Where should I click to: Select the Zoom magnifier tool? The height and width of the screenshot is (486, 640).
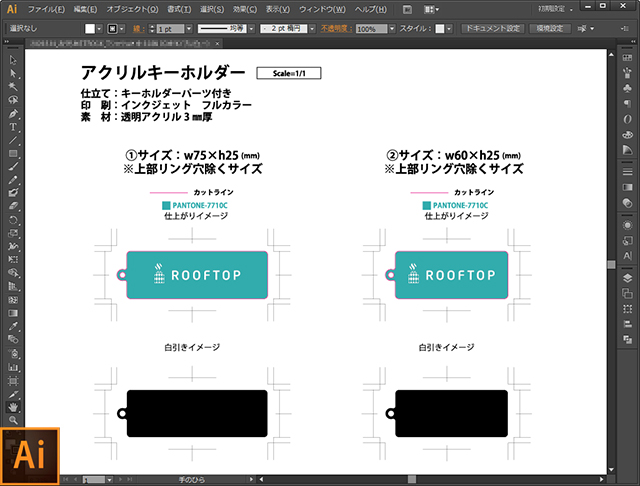coord(13,420)
